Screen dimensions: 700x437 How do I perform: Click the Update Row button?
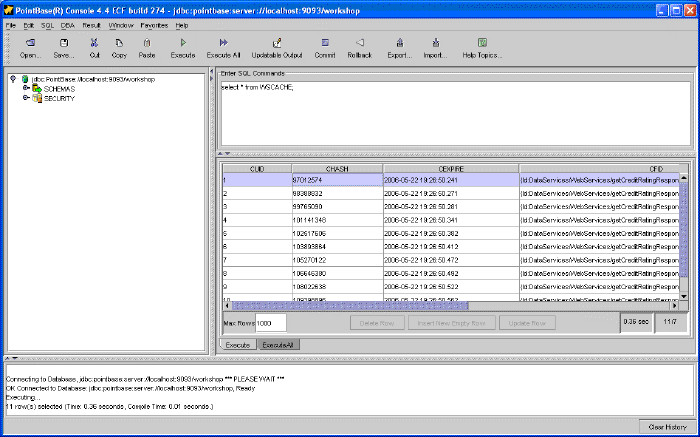pos(527,323)
